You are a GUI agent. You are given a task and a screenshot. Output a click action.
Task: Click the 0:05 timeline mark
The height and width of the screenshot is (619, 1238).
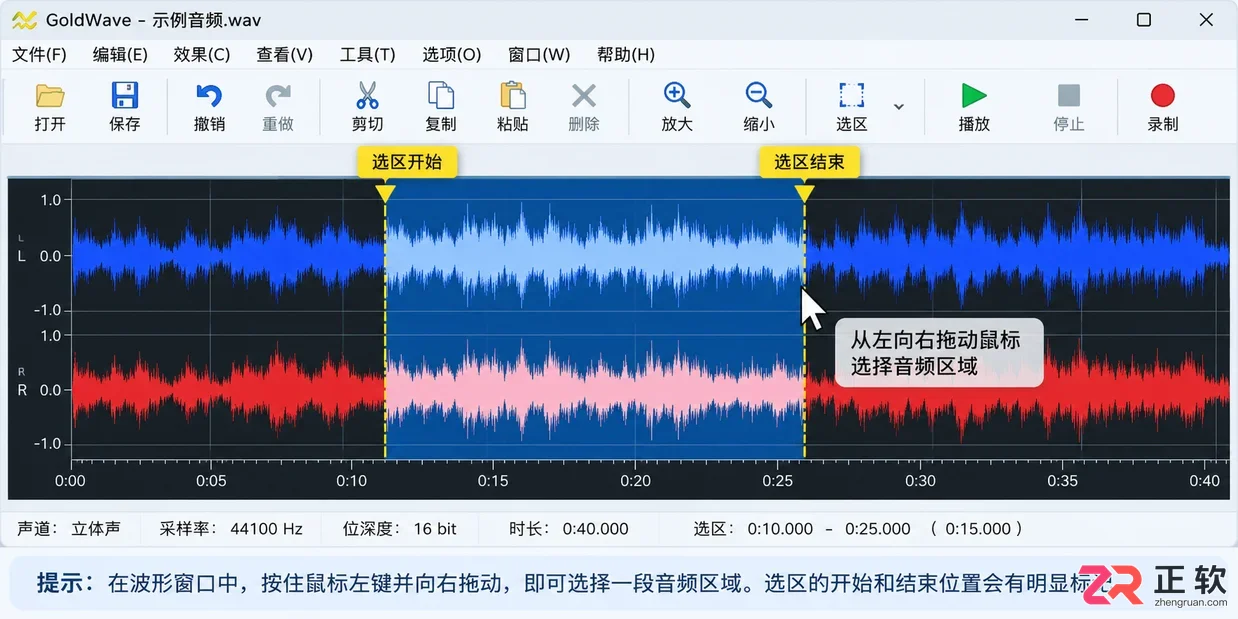(x=212, y=481)
